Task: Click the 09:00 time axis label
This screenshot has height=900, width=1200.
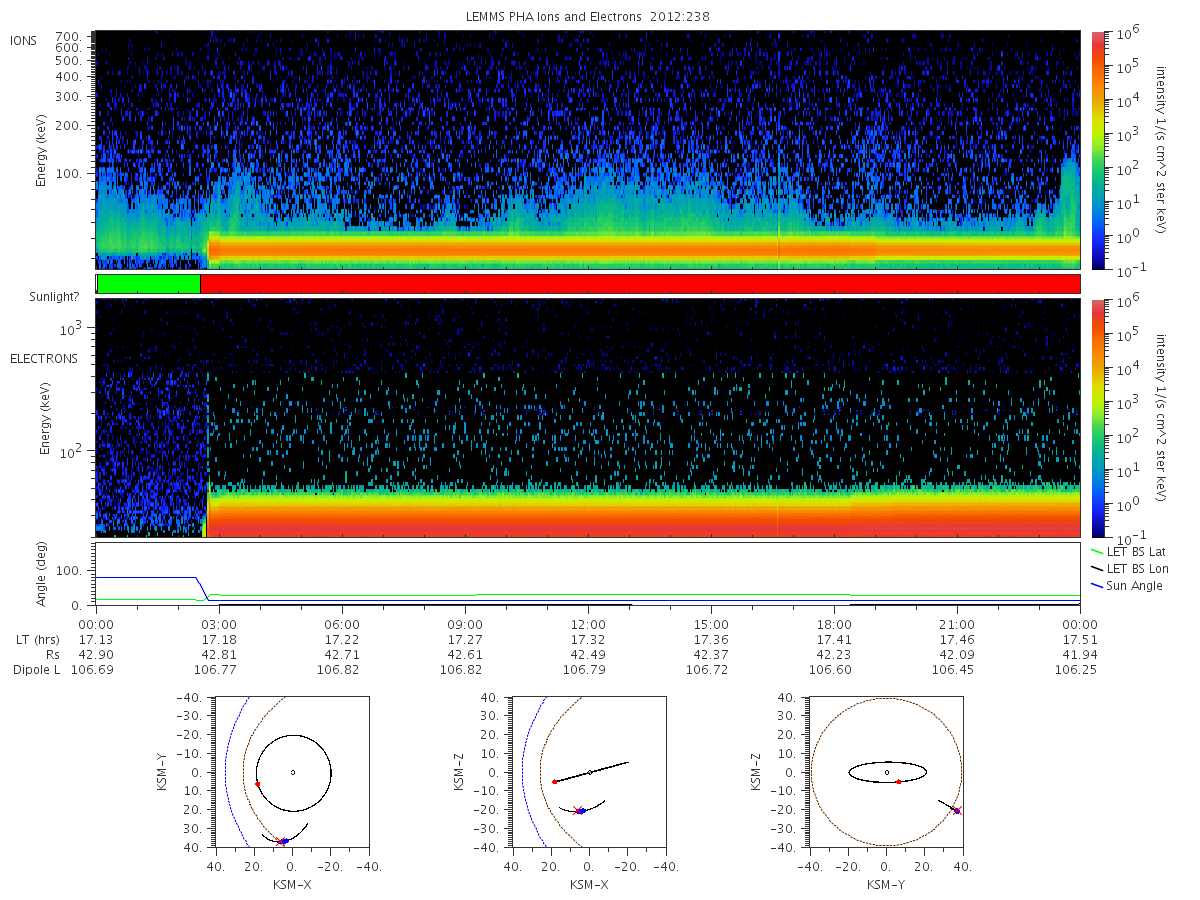Action: (x=465, y=623)
